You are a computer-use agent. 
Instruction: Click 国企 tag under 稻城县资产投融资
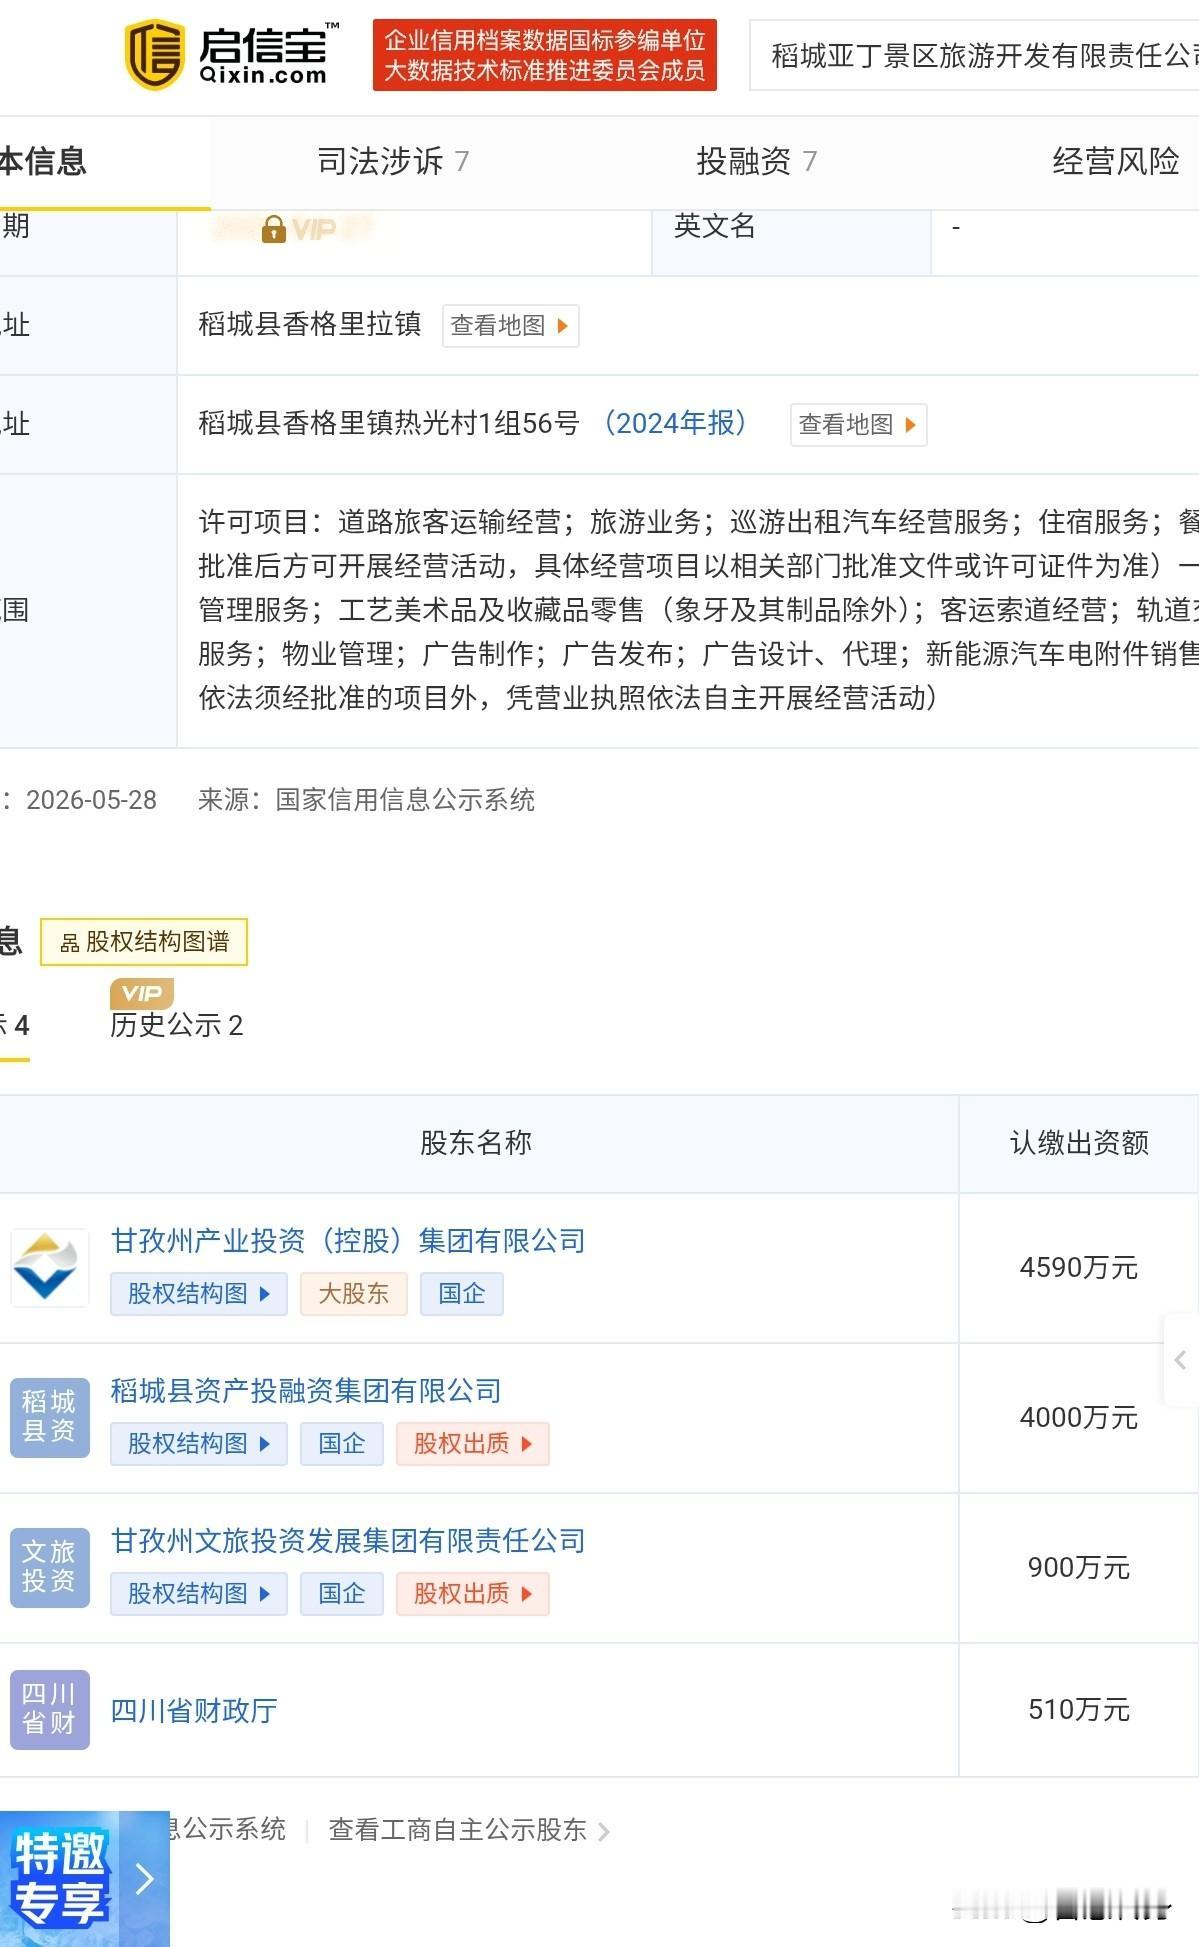coord(342,1443)
